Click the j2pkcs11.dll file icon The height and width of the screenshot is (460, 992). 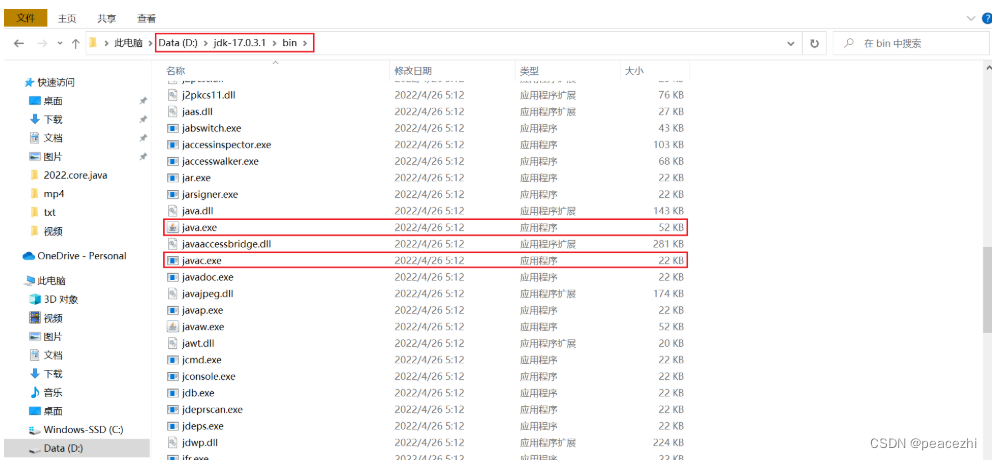(x=173, y=95)
